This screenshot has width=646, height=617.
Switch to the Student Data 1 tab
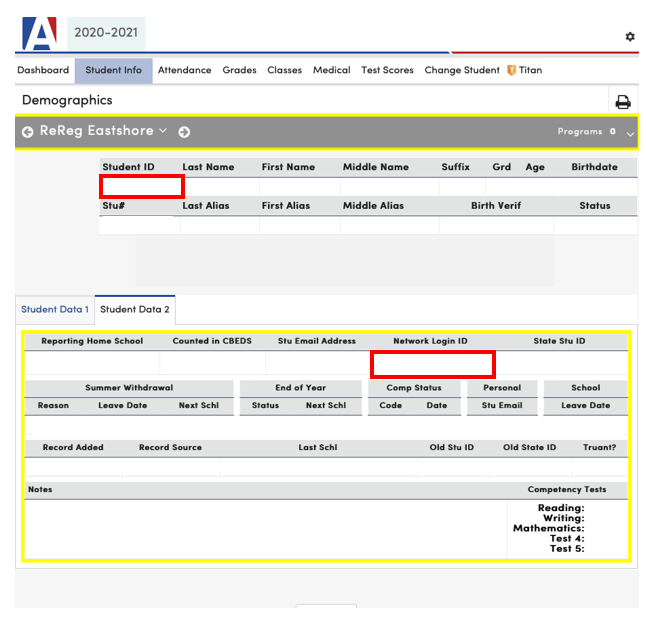(x=55, y=310)
